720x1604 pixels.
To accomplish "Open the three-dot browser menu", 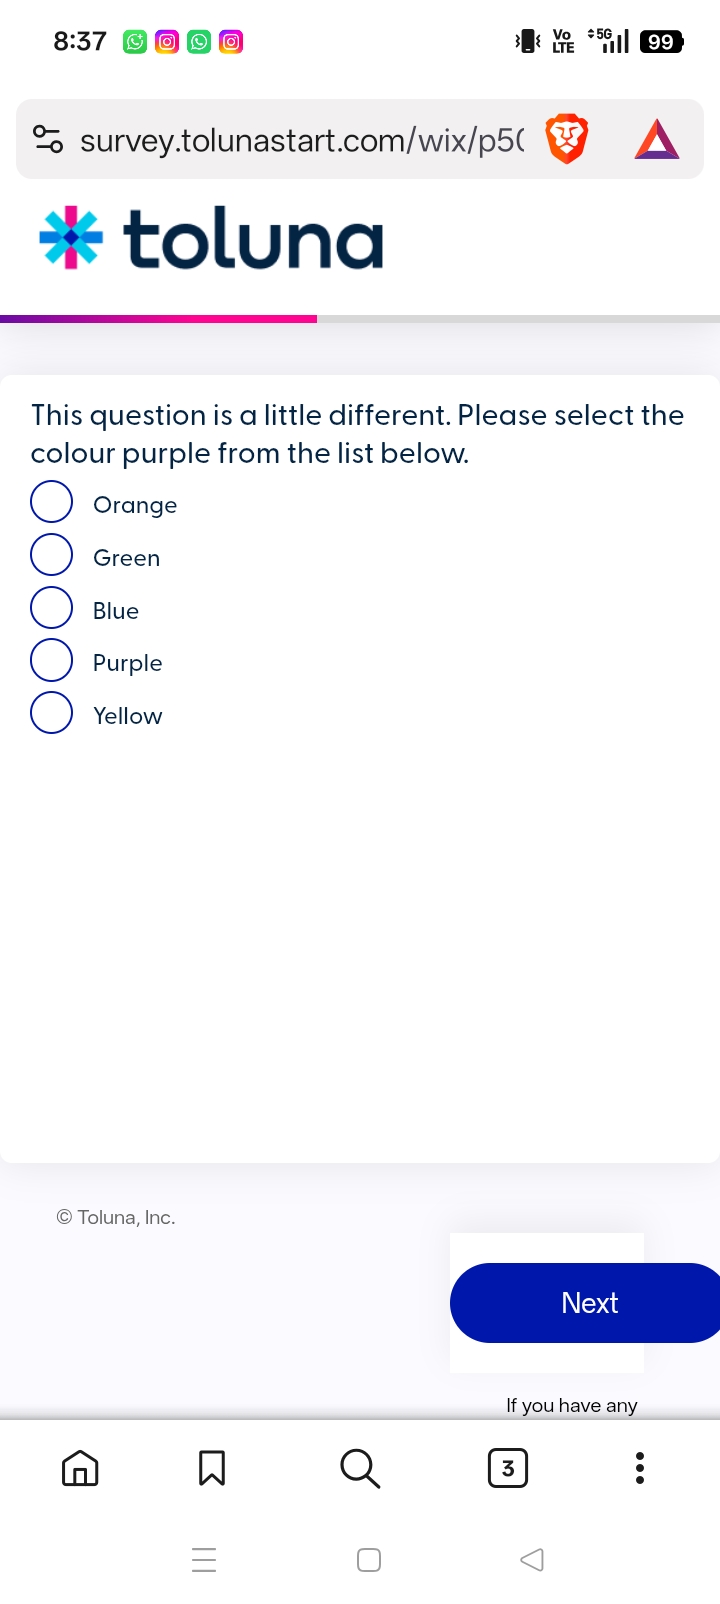I will 640,1468.
